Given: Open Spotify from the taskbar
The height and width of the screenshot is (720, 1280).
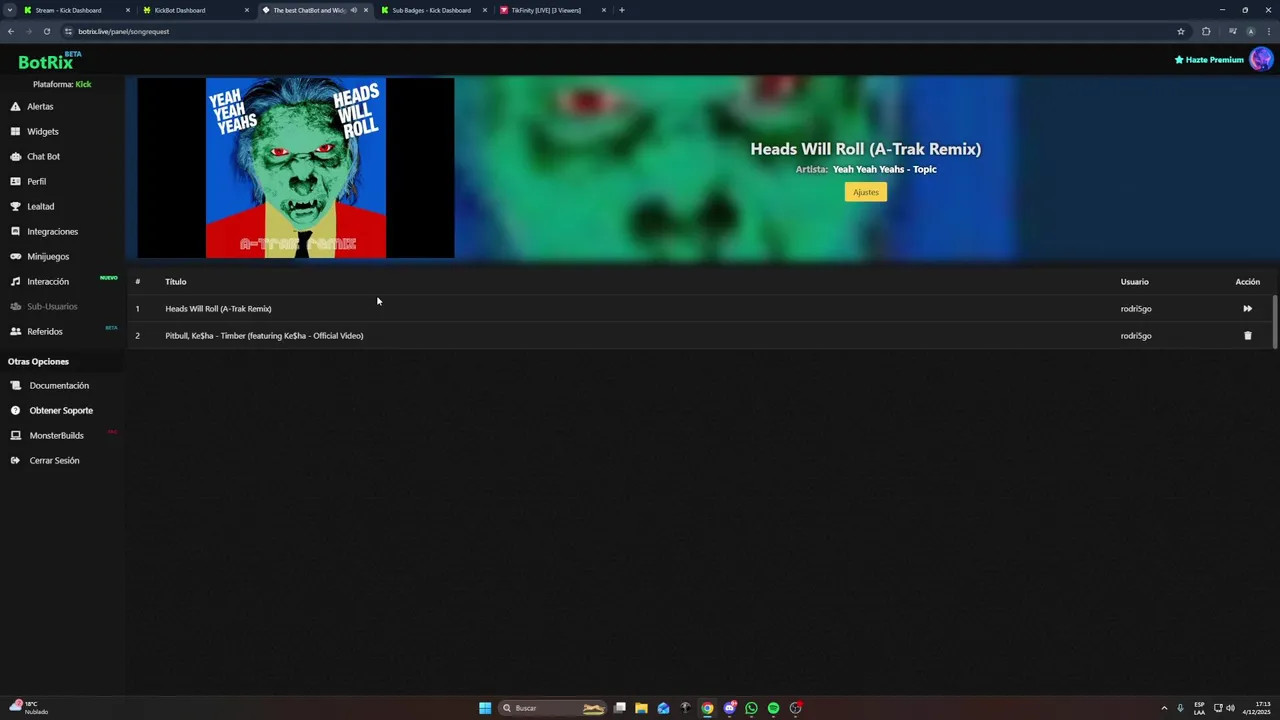Looking at the screenshot, I should (x=773, y=708).
